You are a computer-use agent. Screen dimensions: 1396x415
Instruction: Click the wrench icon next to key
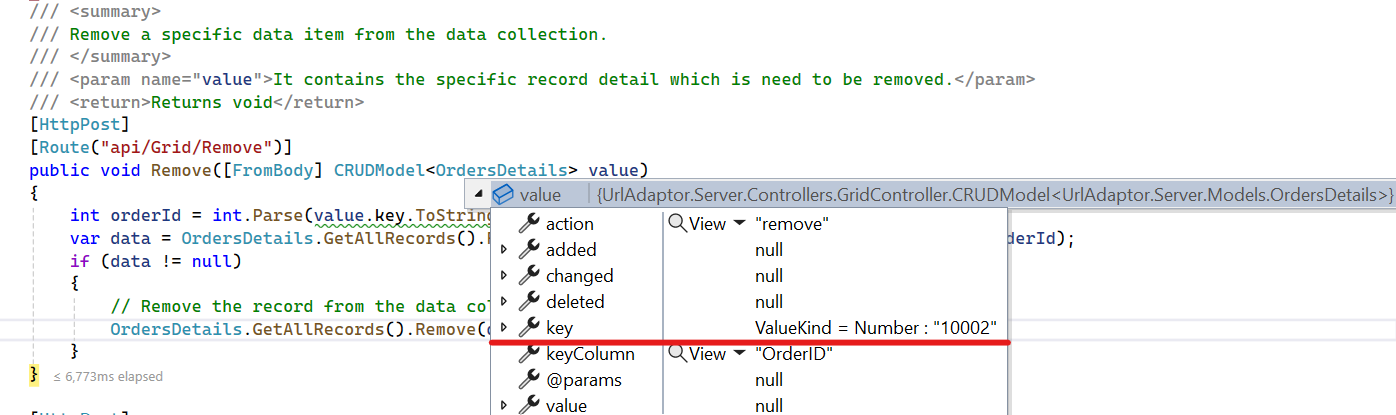coord(528,328)
